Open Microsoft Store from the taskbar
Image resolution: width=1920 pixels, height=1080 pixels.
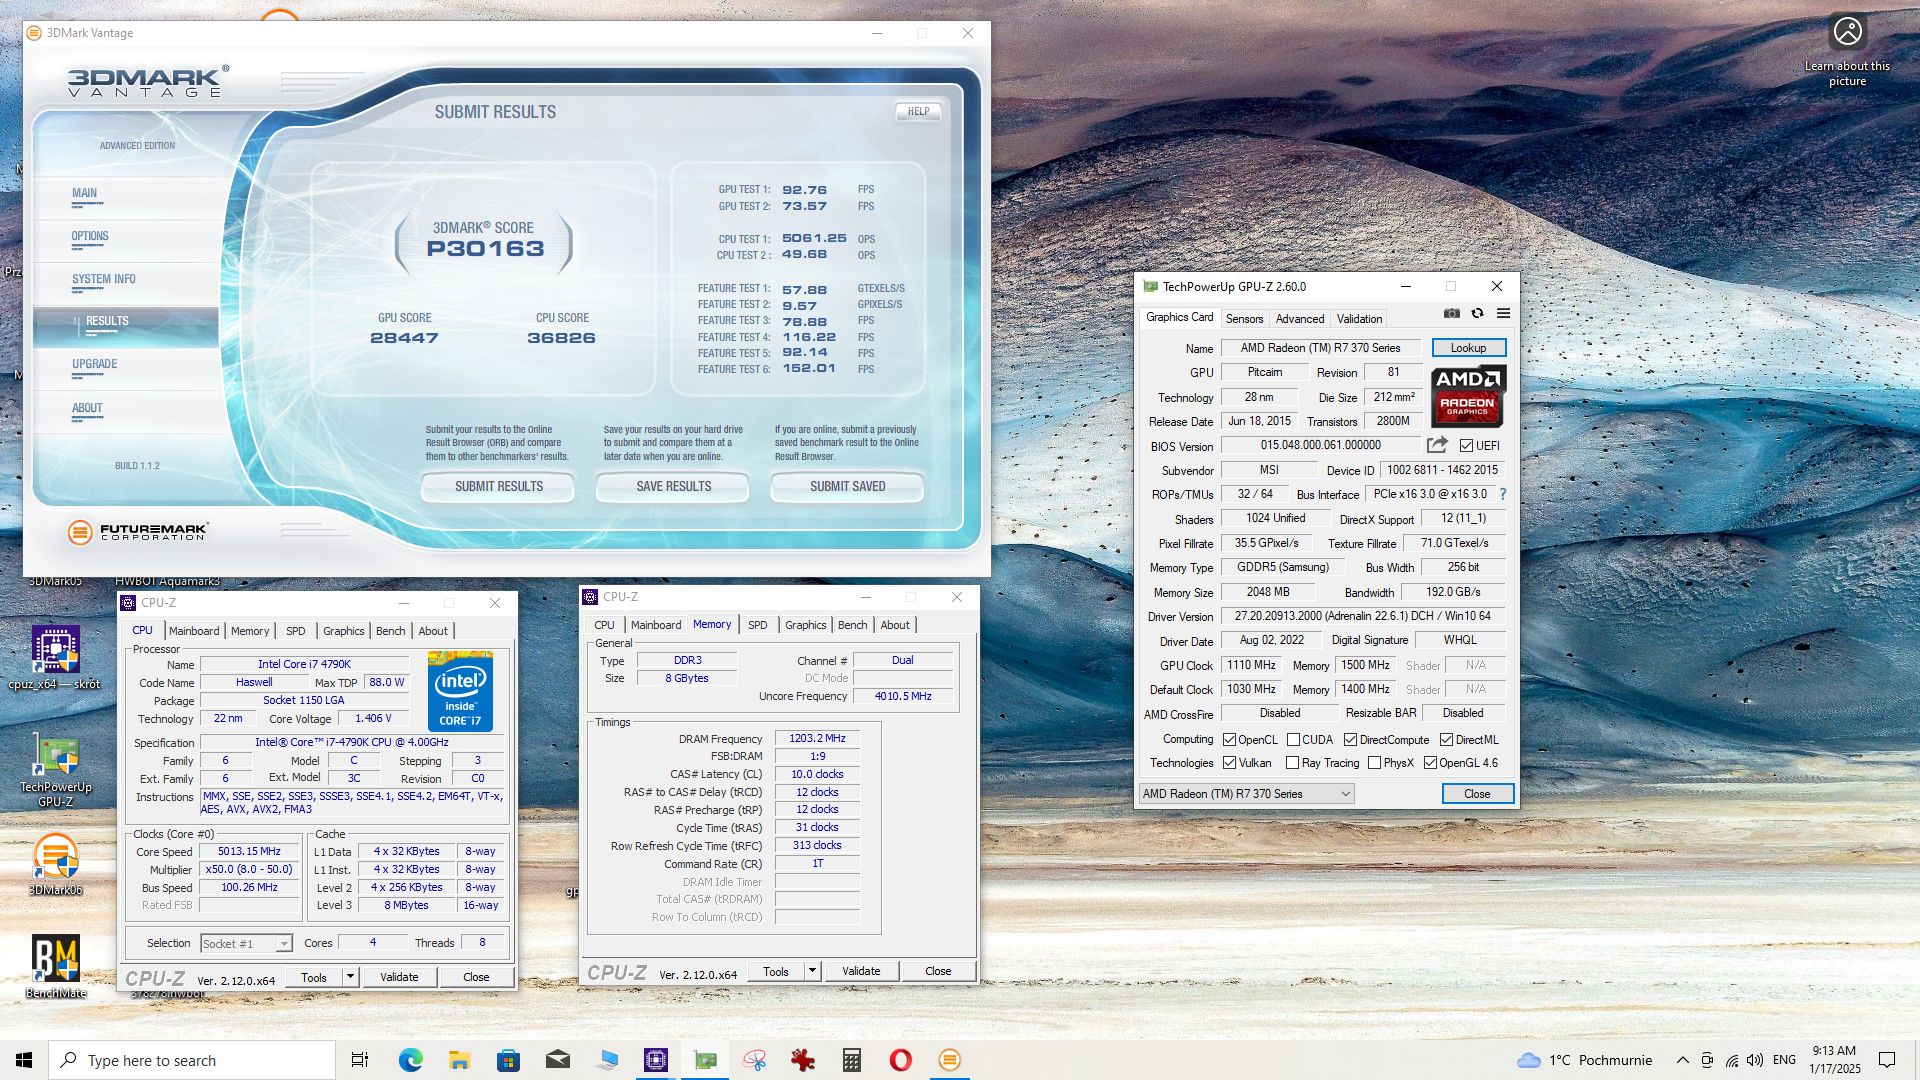508,1060
